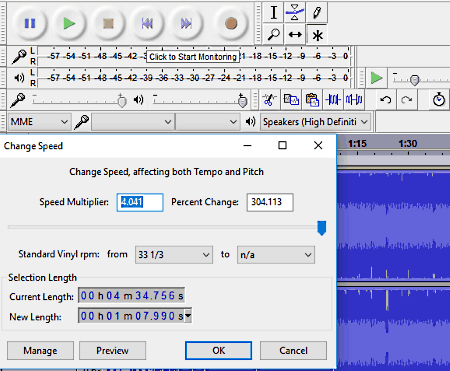
Task: Click Trim audio outside selection icon
Action: click(x=333, y=99)
